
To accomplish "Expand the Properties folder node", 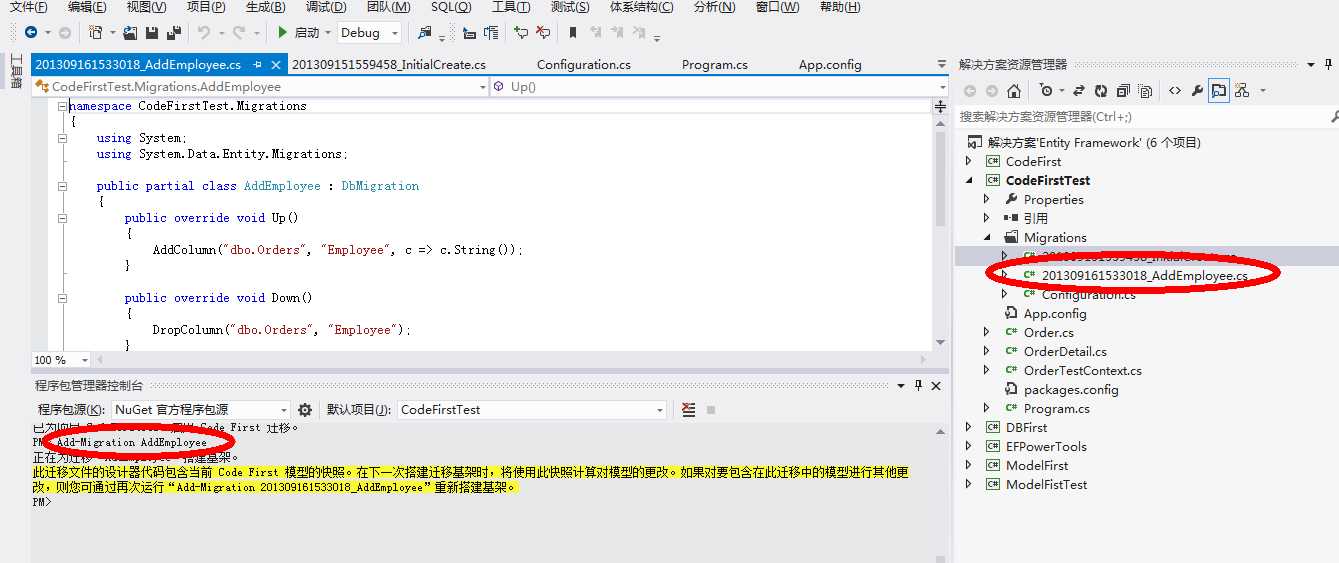I will pos(987,199).
